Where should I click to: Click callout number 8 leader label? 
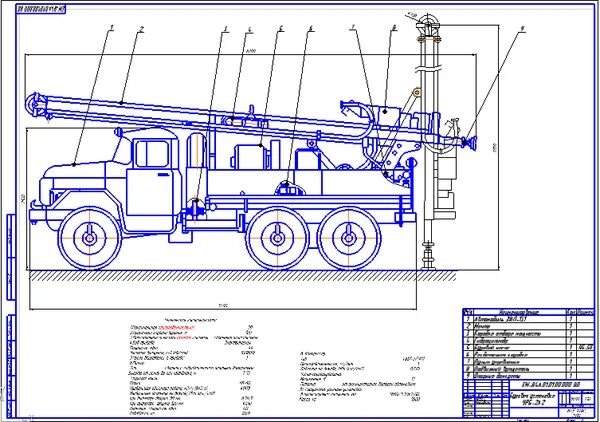(395, 28)
